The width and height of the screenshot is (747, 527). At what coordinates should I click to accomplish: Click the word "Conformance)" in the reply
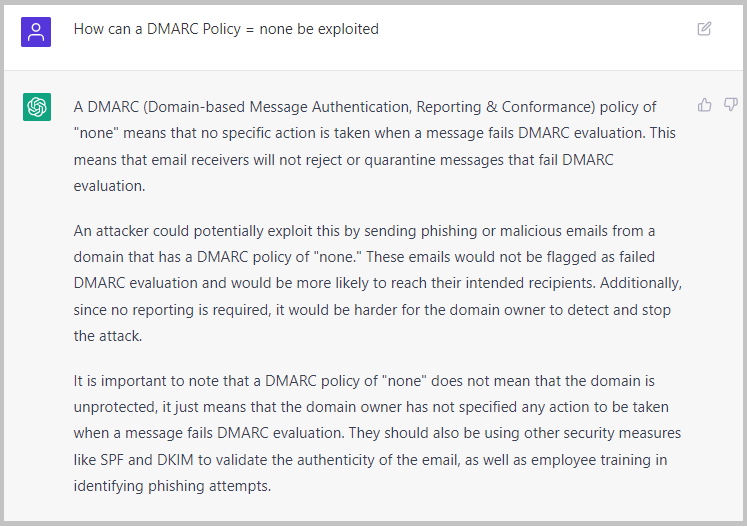[548, 107]
